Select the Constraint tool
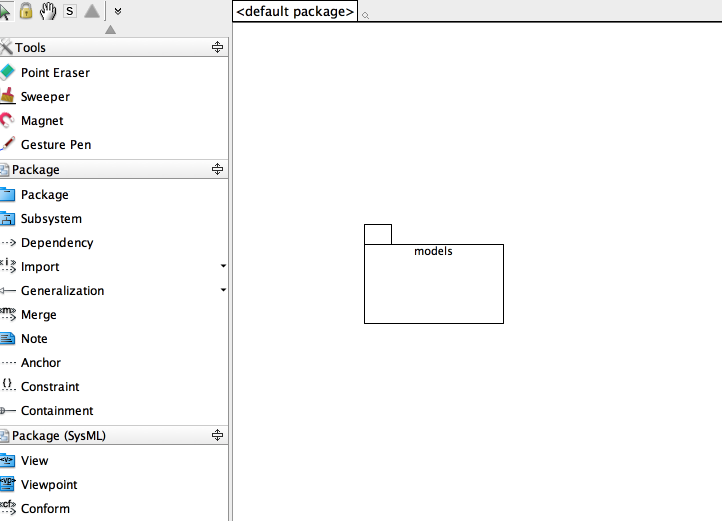This screenshot has height=521, width=722. [x=114, y=386]
